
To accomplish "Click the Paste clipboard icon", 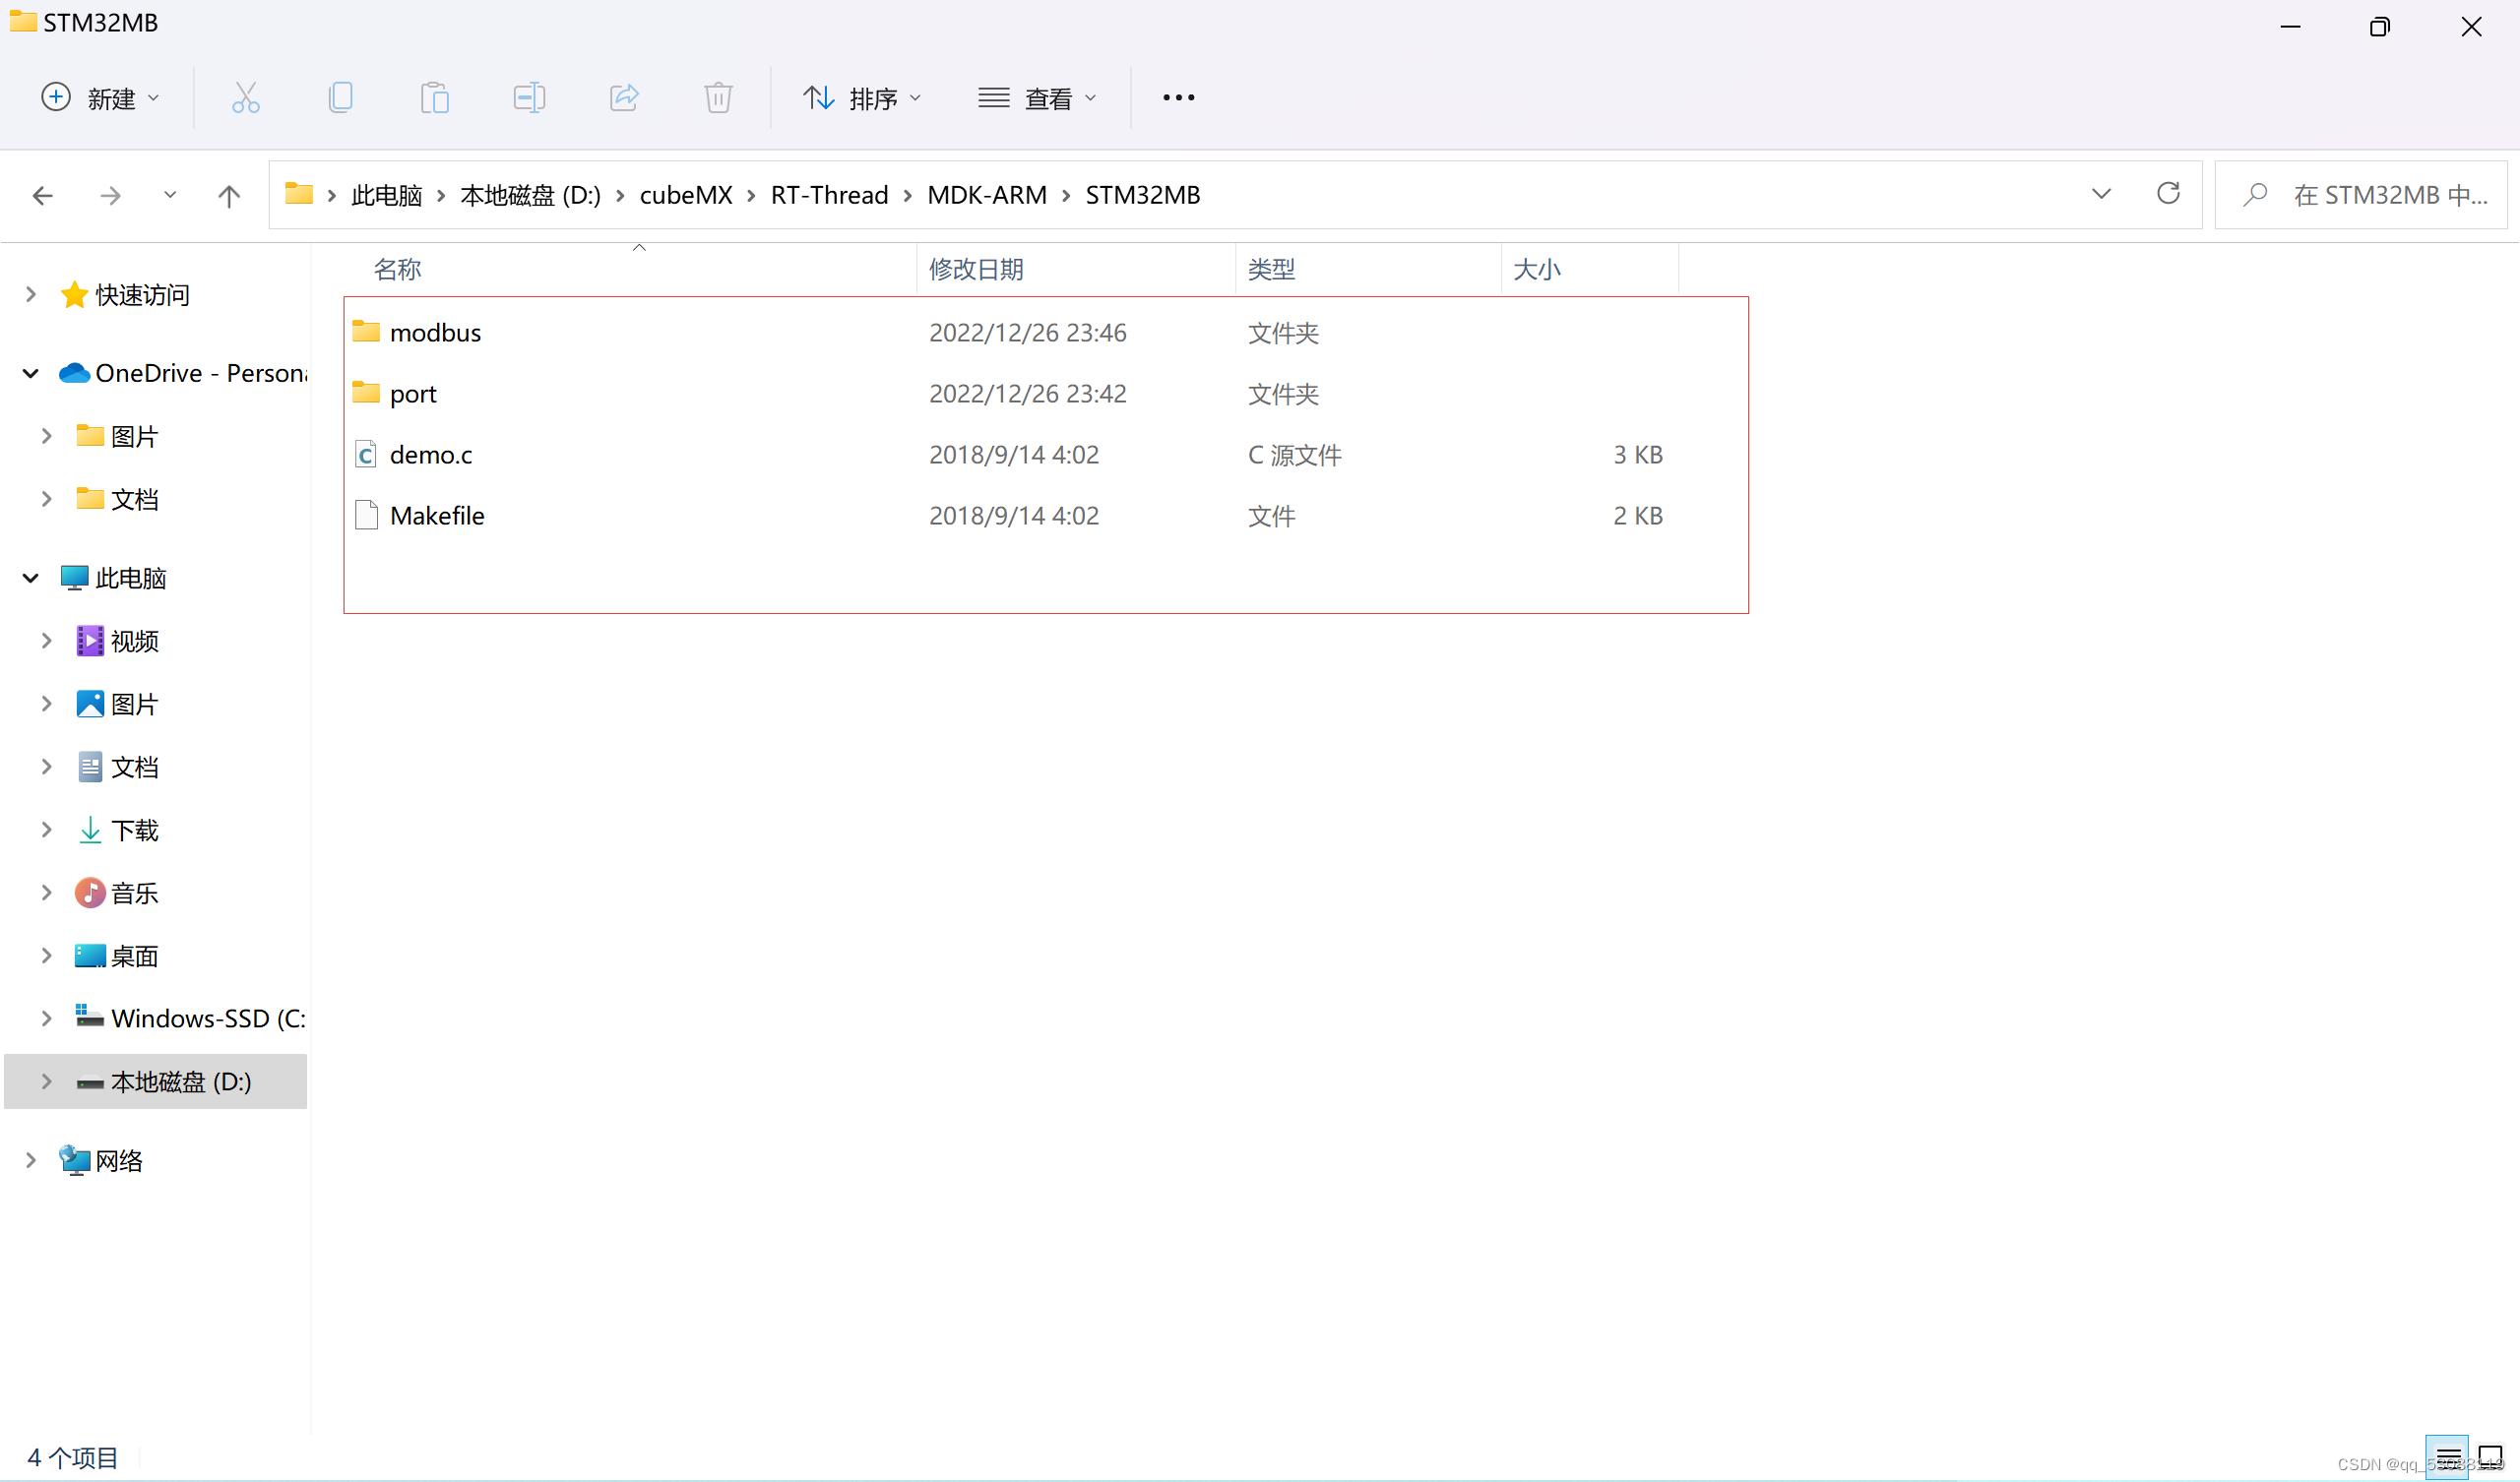I will pos(435,98).
